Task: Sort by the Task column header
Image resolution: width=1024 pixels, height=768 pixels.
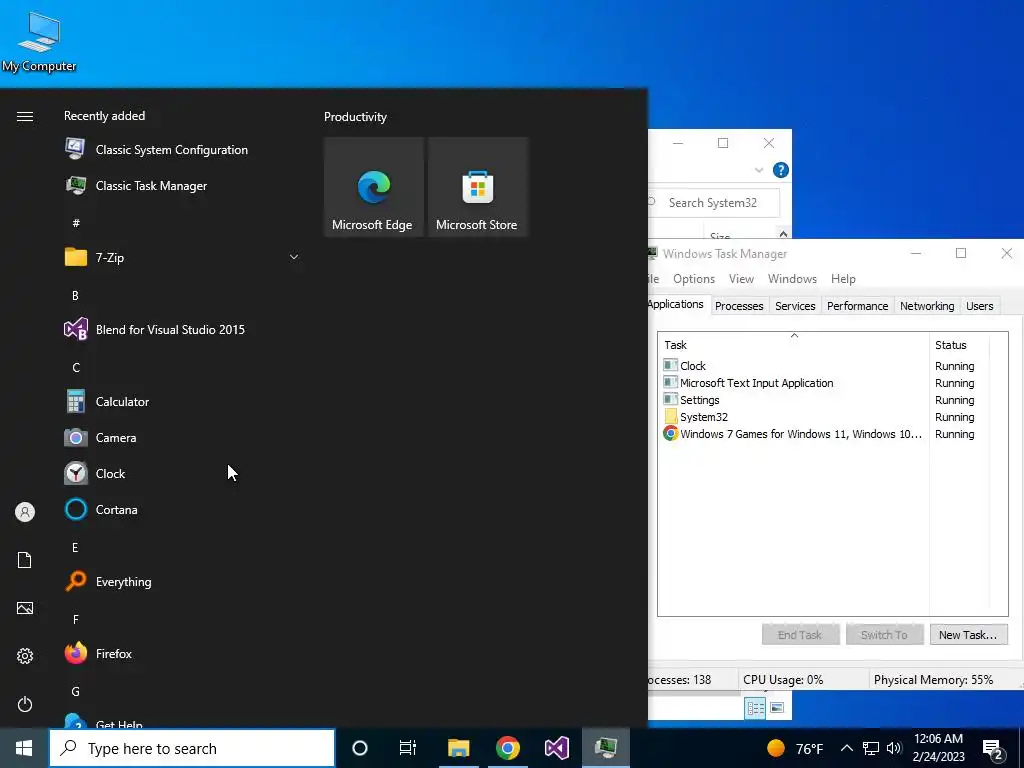Action: click(x=793, y=344)
